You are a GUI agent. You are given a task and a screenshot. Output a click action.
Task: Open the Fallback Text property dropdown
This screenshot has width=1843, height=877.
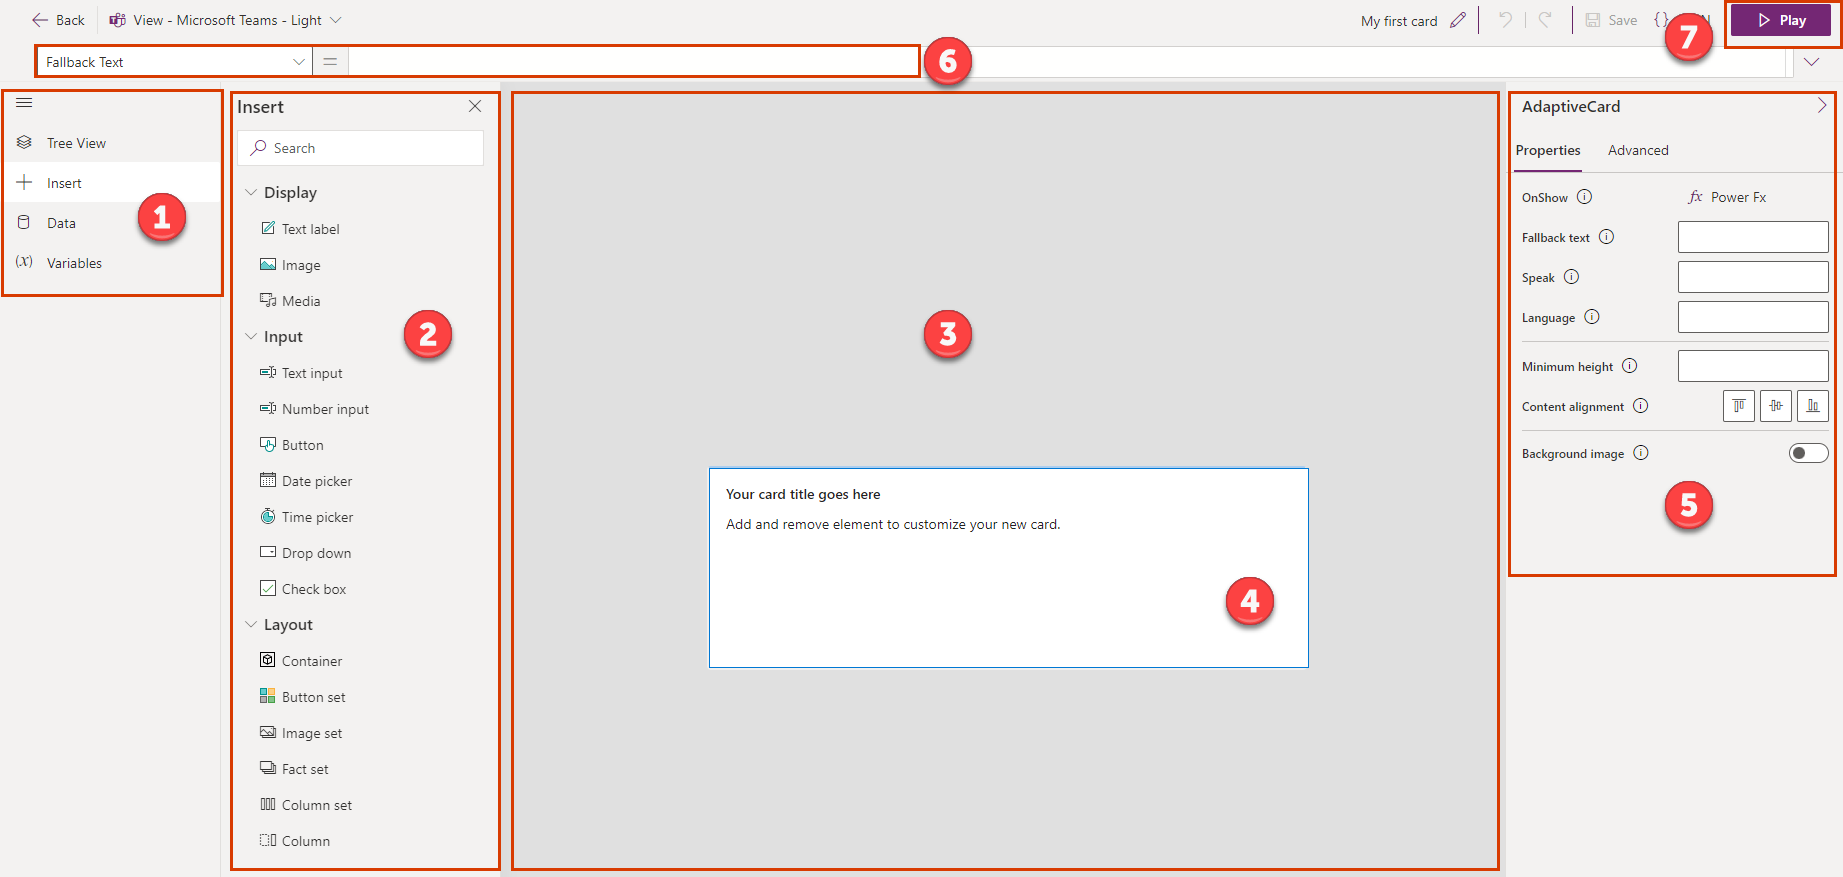[175, 62]
